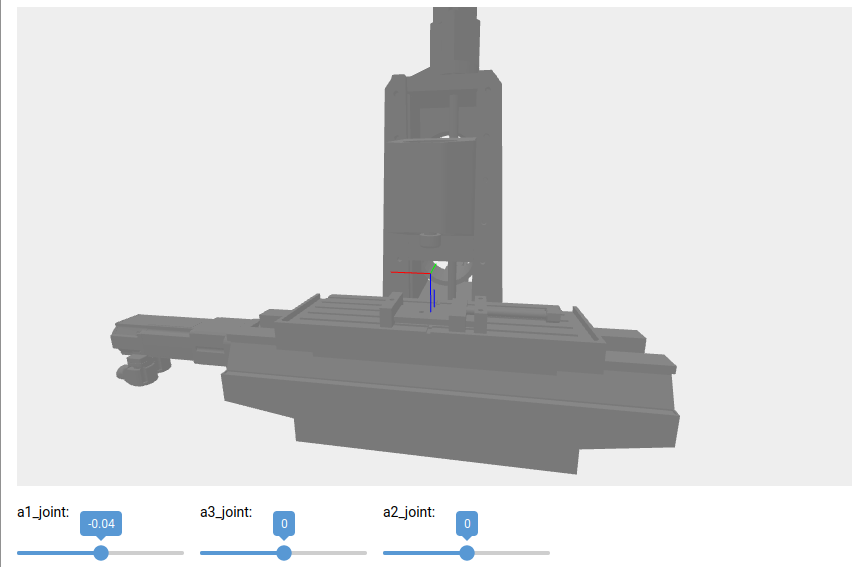This screenshot has width=859, height=567.
Task: Click the a1_joint label
Action: [x=43, y=512]
